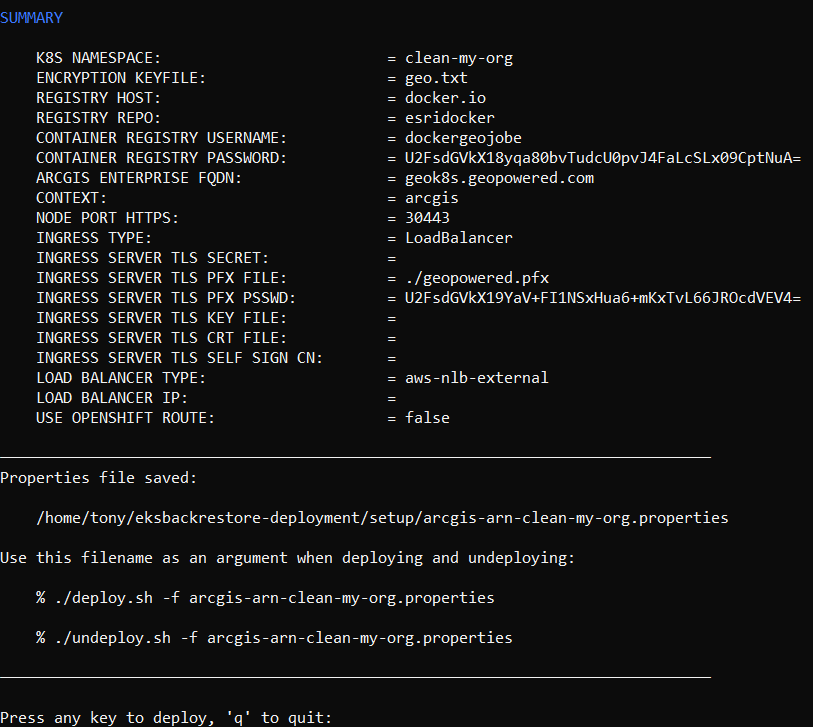Select the 'K8S NAMESPACE:' label
Image resolution: width=813 pixels, height=727 pixels.
99,58
